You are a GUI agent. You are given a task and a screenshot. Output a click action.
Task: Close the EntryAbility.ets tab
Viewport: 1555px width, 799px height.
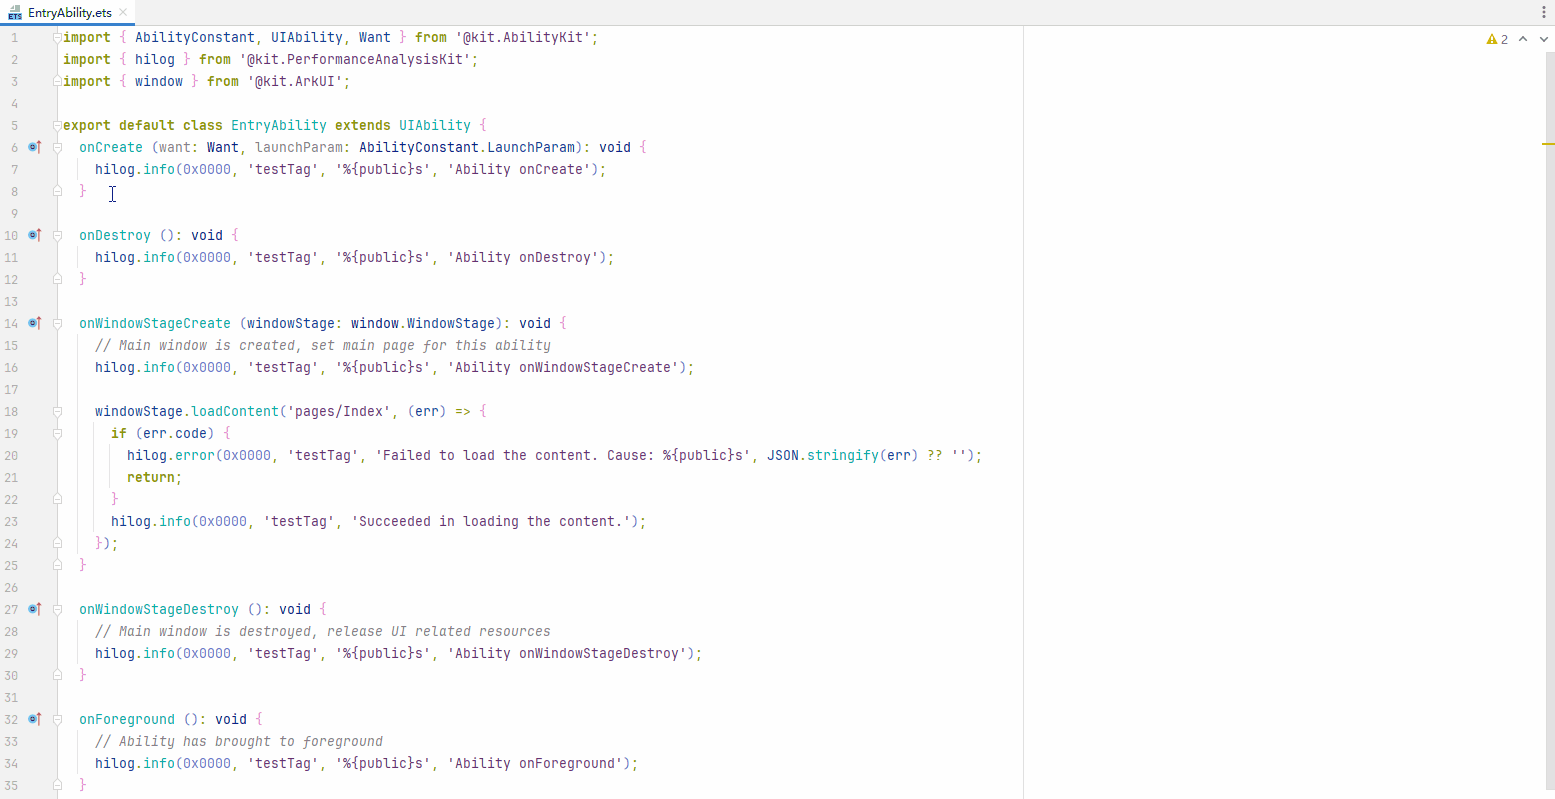pyautogui.click(x=123, y=13)
